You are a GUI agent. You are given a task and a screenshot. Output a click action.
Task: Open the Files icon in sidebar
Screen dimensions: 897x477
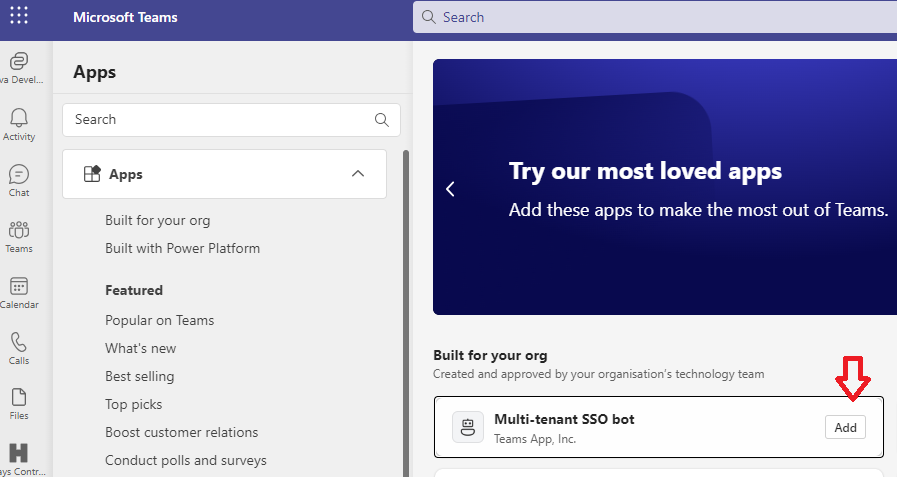pyautogui.click(x=19, y=398)
